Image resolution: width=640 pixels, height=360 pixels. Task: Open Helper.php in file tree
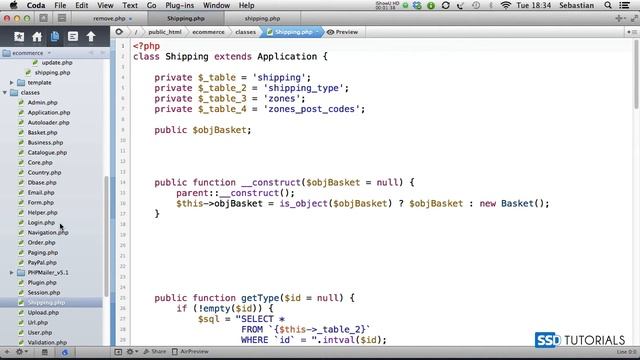[x=42, y=213]
